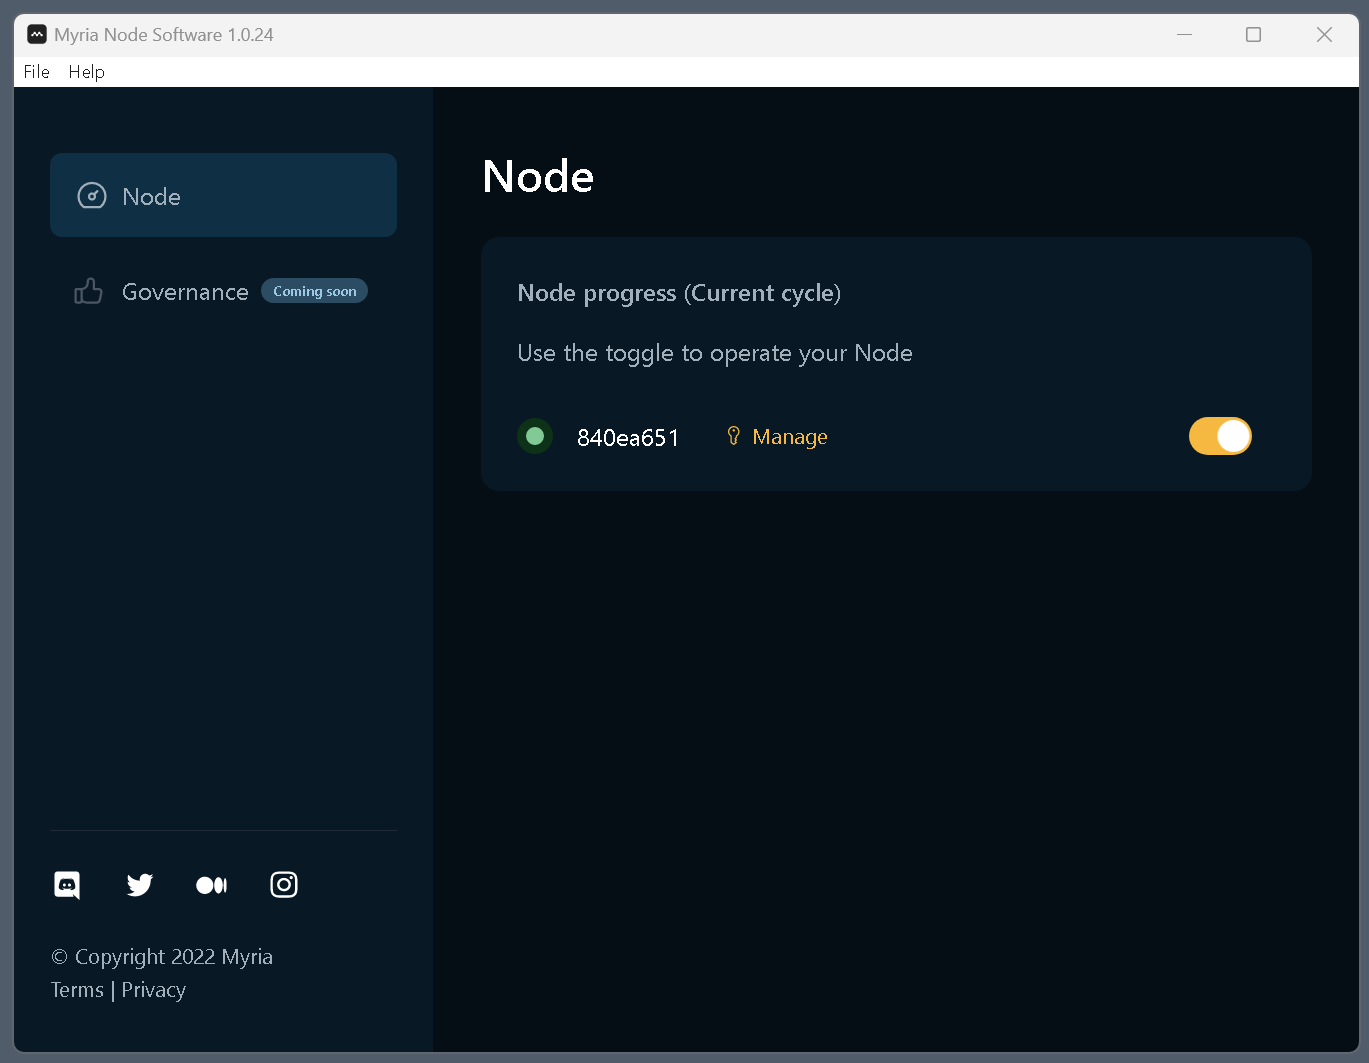The height and width of the screenshot is (1063, 1369).
Task: Click the Node page heading
Action: point(538,176)
